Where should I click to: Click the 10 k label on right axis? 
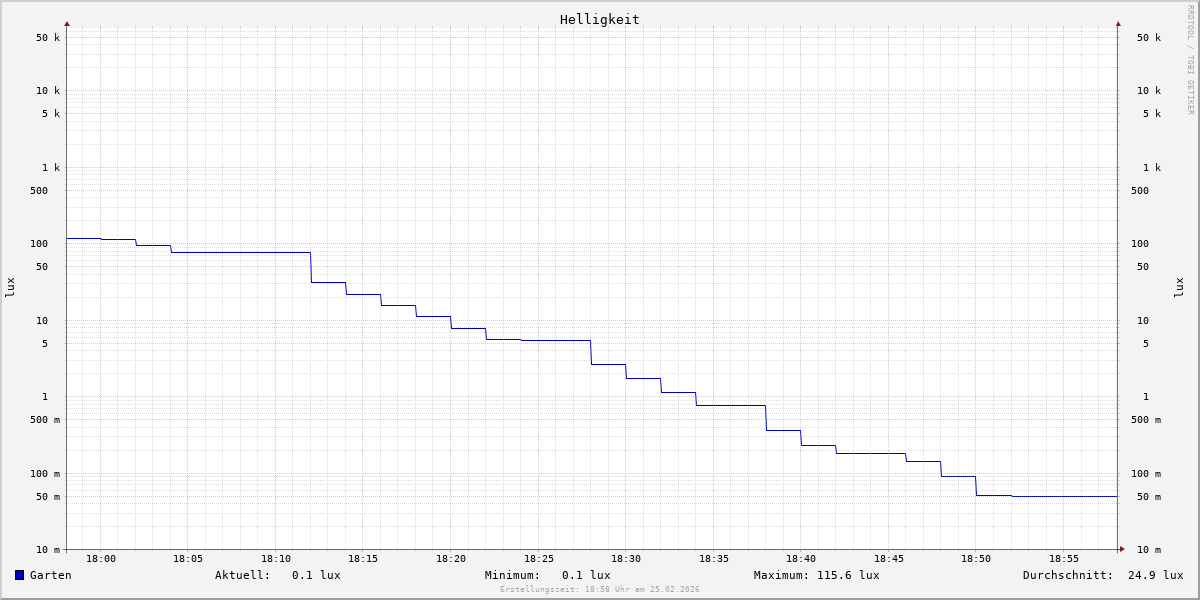pyautogui.click(x=1149, y=91)
